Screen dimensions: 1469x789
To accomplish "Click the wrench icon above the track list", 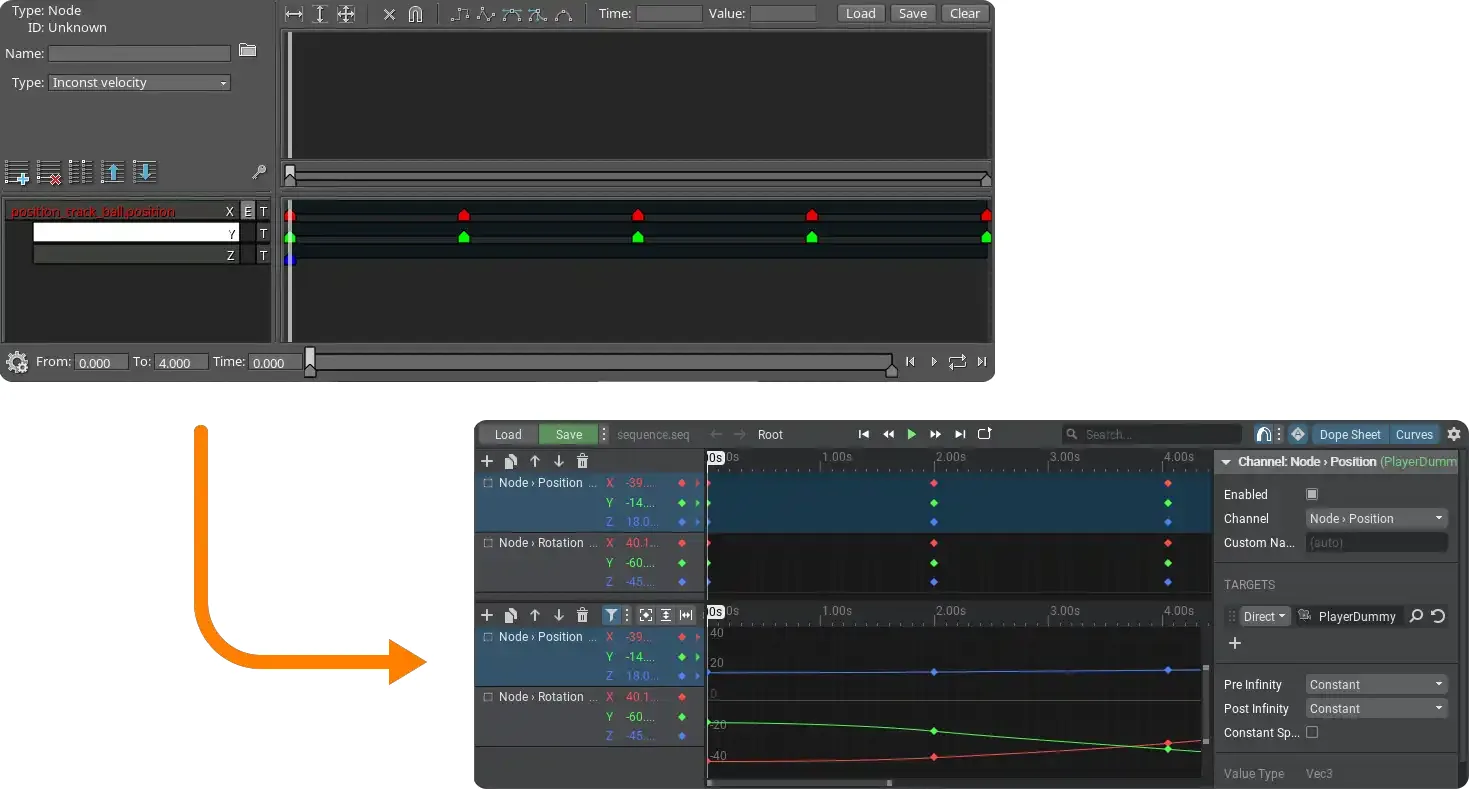I will pos(260,172).
